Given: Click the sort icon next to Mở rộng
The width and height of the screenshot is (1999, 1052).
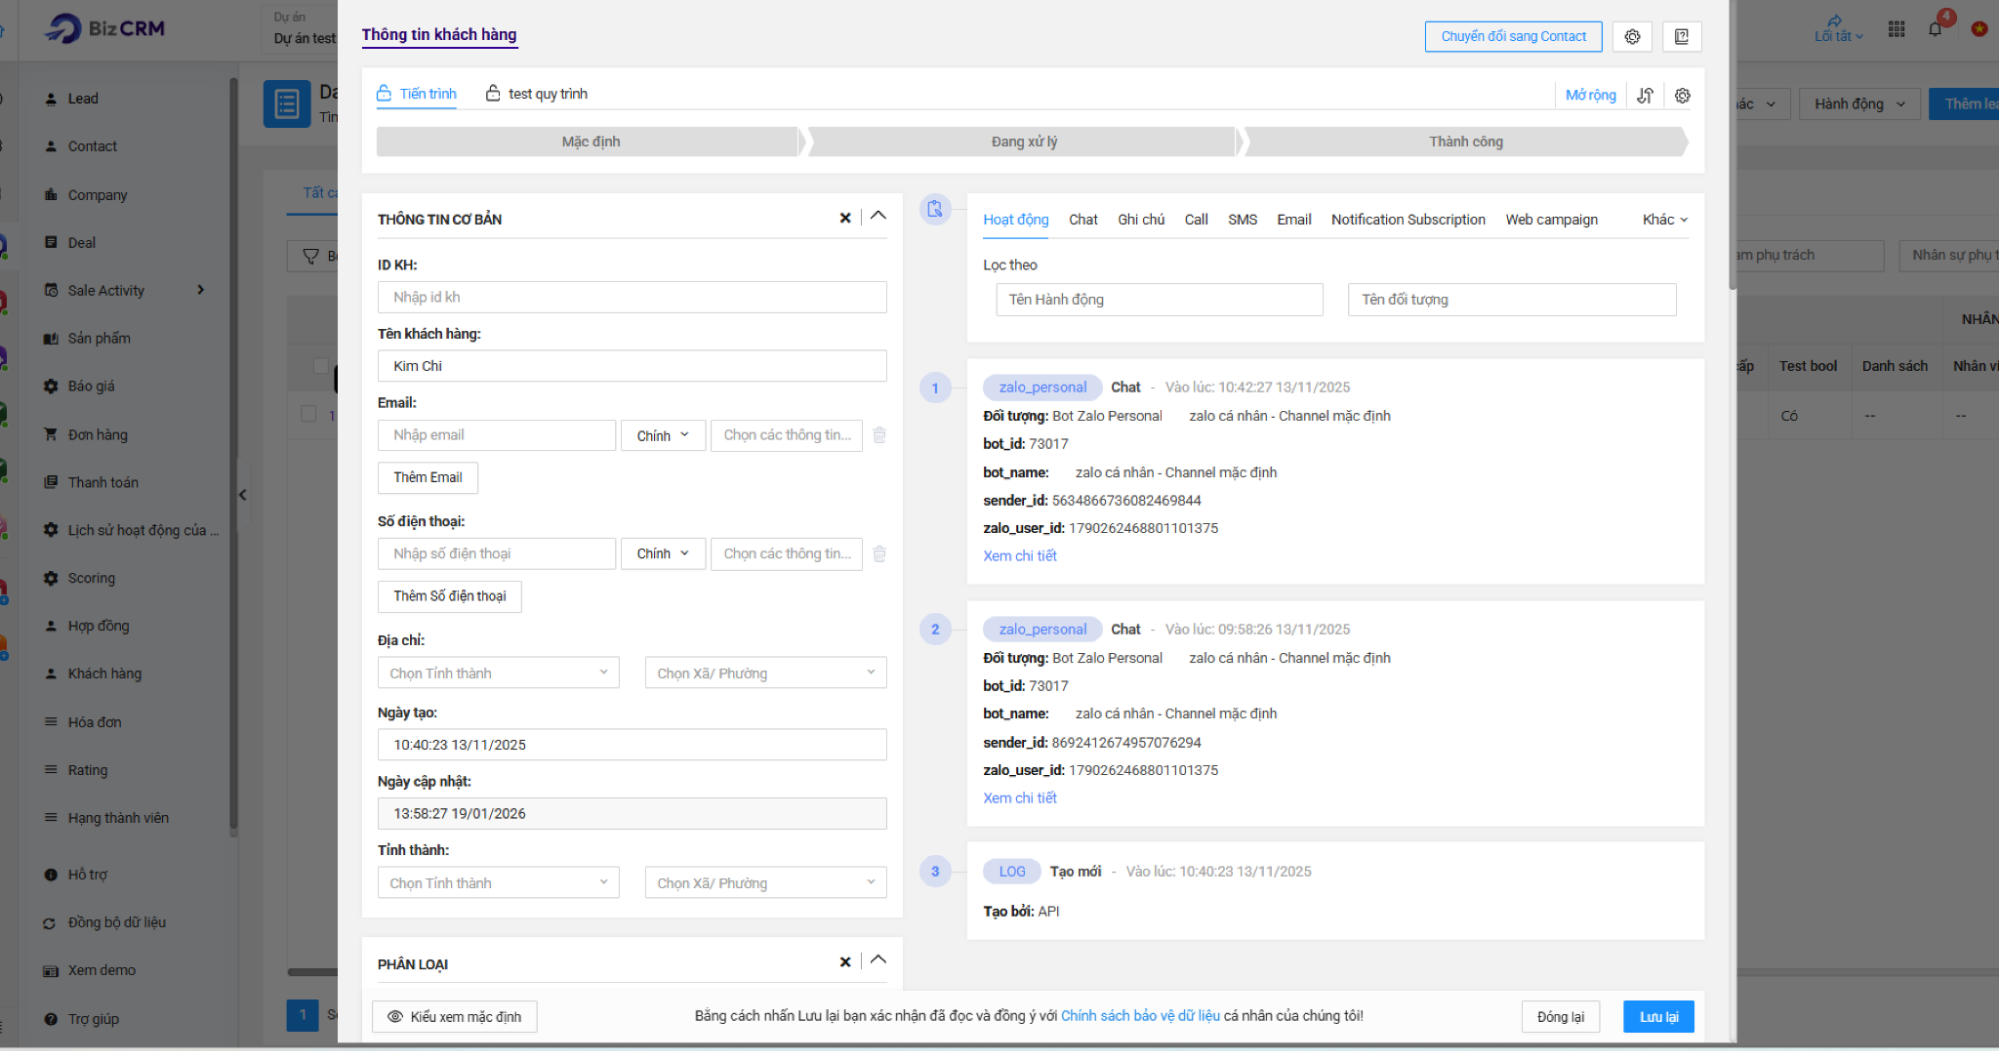Looking at the screenshot, I should [1645, 96].
